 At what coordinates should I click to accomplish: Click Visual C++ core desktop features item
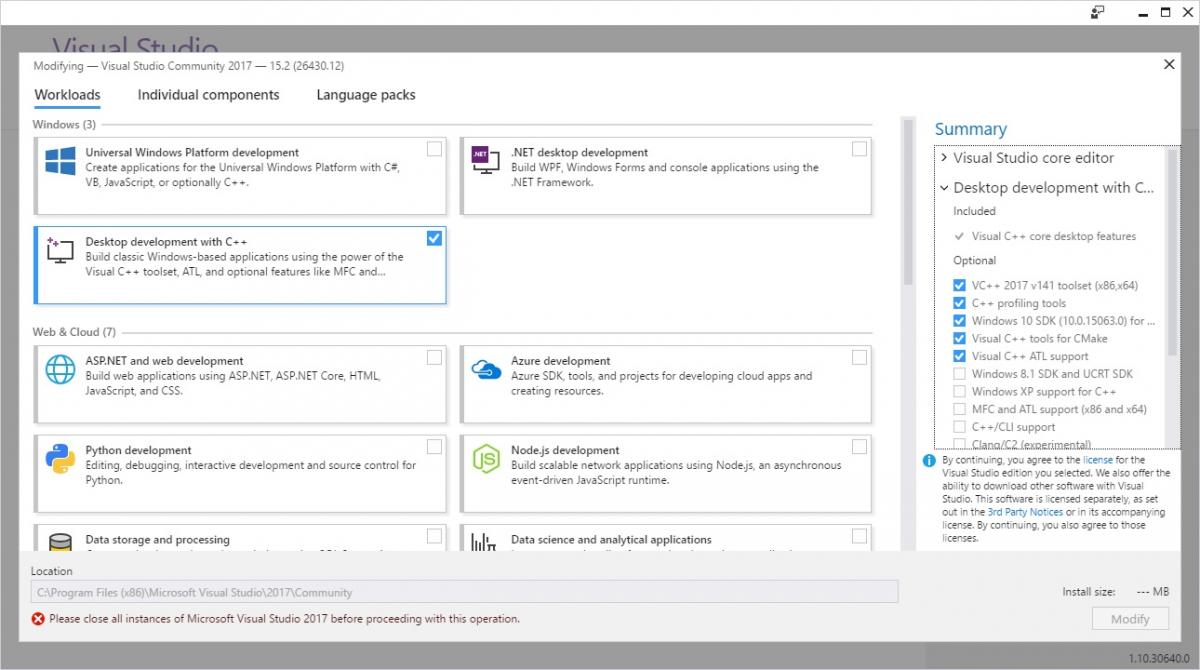coord(1054,237)
